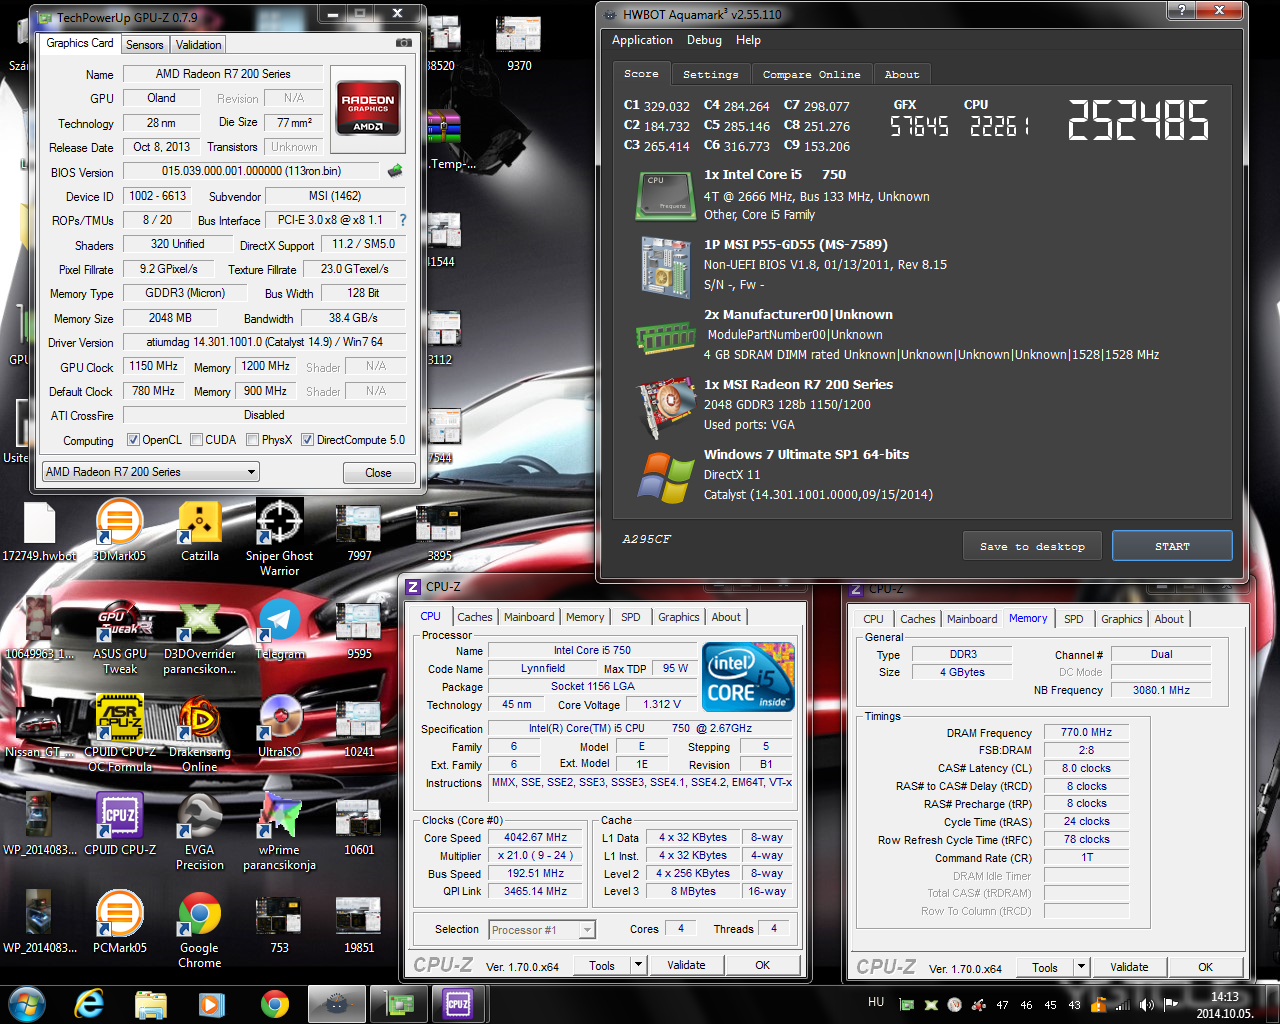
Task: Click Aquamark Save to desktop button
Action: click(1032, 546)
